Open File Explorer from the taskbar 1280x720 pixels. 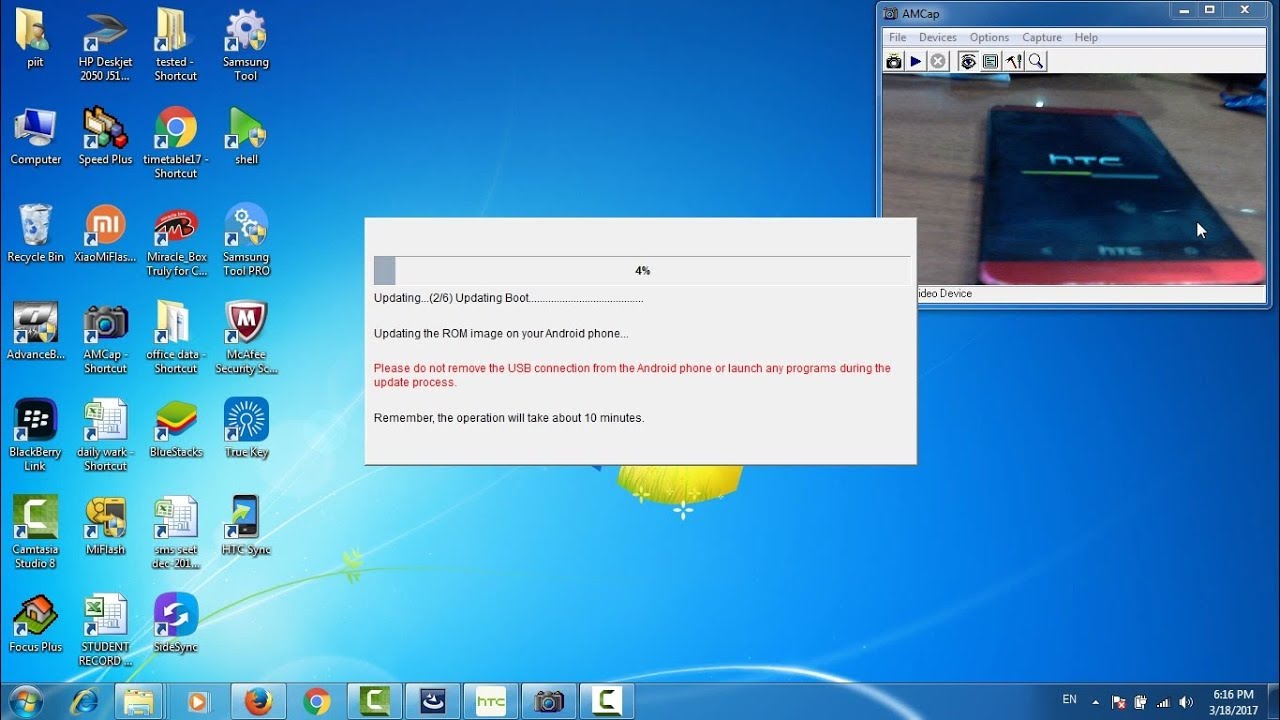(x=140, y=702)
